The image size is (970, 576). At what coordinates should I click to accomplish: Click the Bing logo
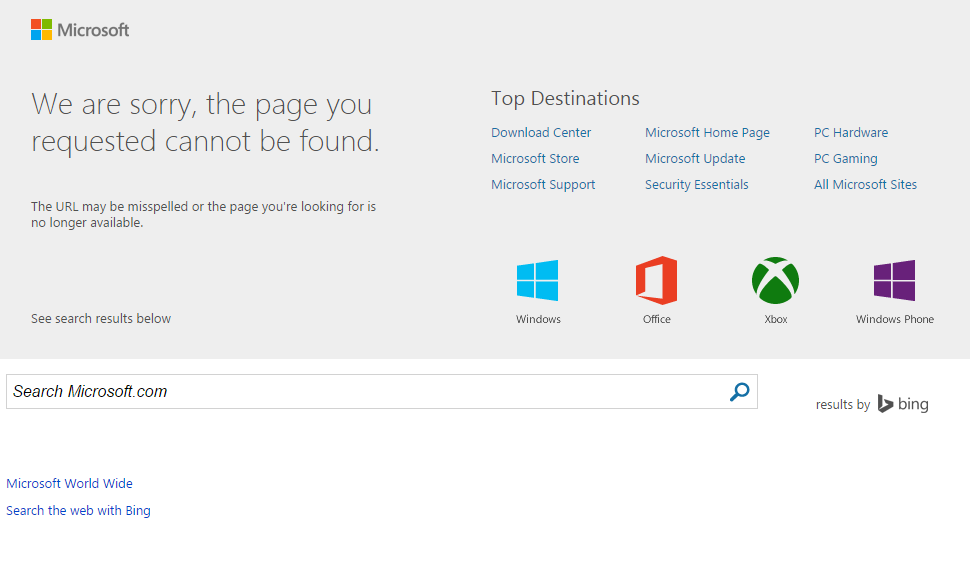tap(903, 404)
